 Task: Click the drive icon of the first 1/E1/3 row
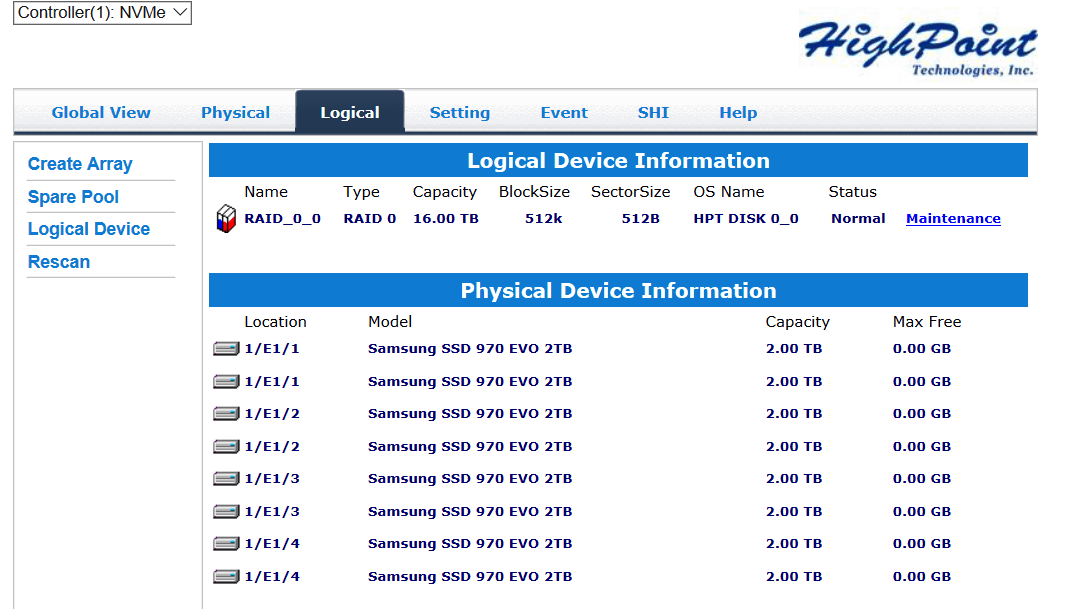[x=226, y=478]
